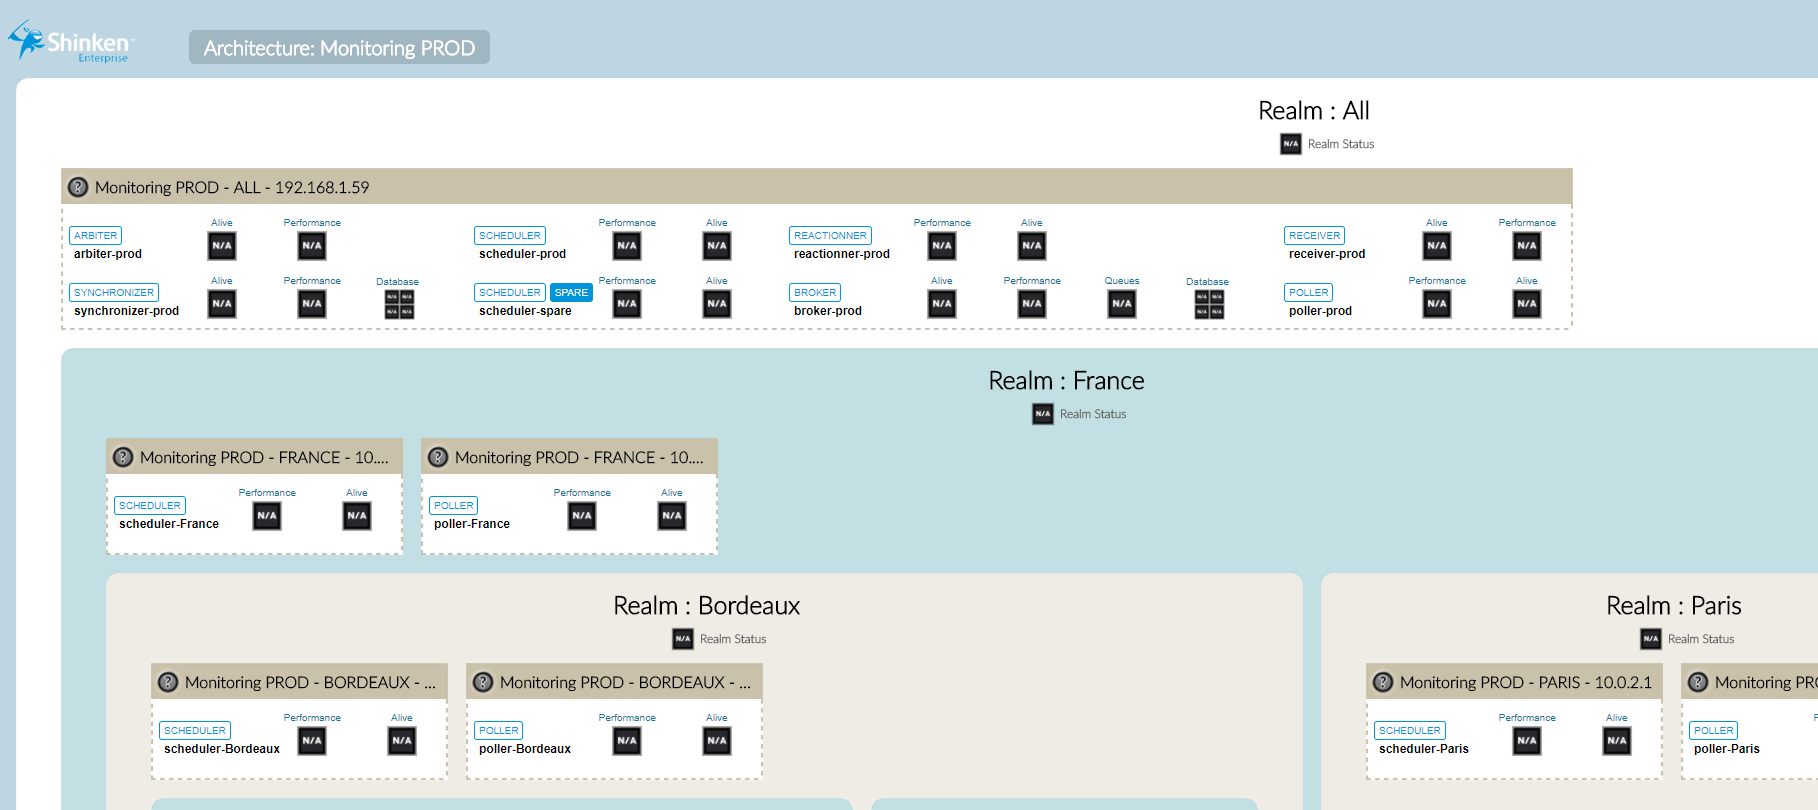Open the receiver-prod daemon name
This screenshot has width=1818, height=810.
pyautogui.click(x=1327, y=254)
